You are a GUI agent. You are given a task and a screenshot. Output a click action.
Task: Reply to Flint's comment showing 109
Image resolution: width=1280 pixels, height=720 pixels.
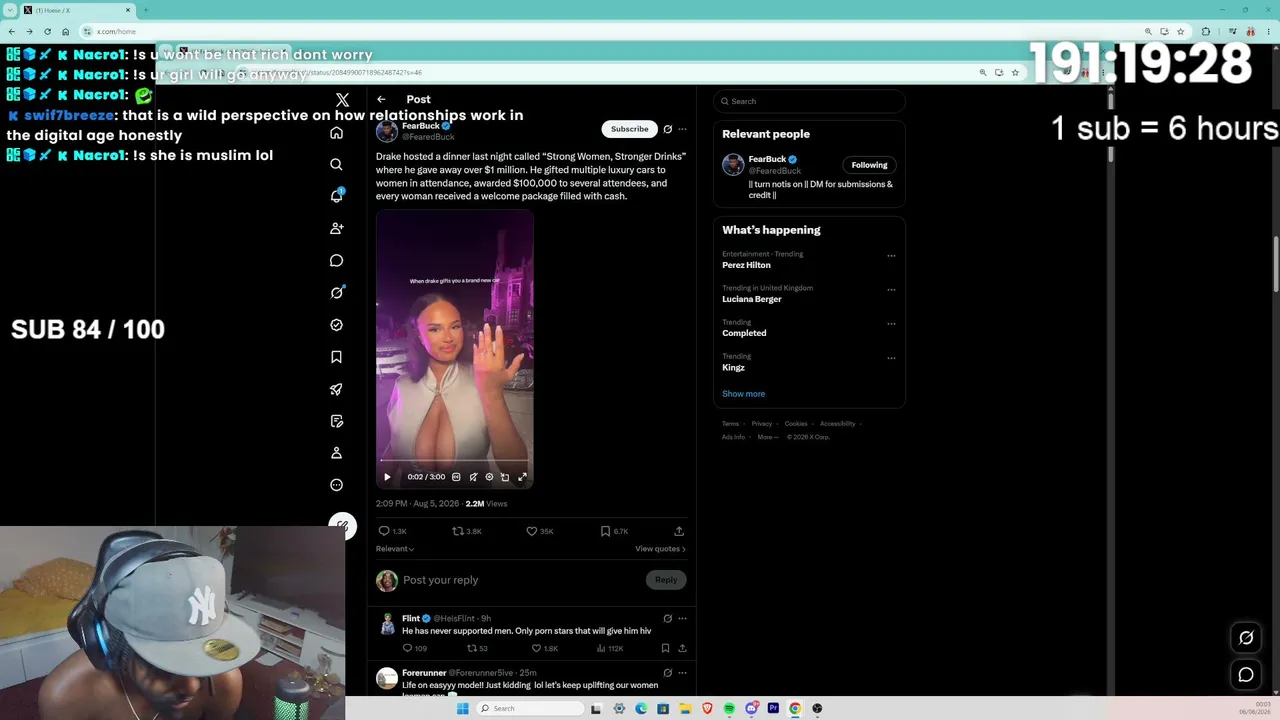click(x=414, y=648)
